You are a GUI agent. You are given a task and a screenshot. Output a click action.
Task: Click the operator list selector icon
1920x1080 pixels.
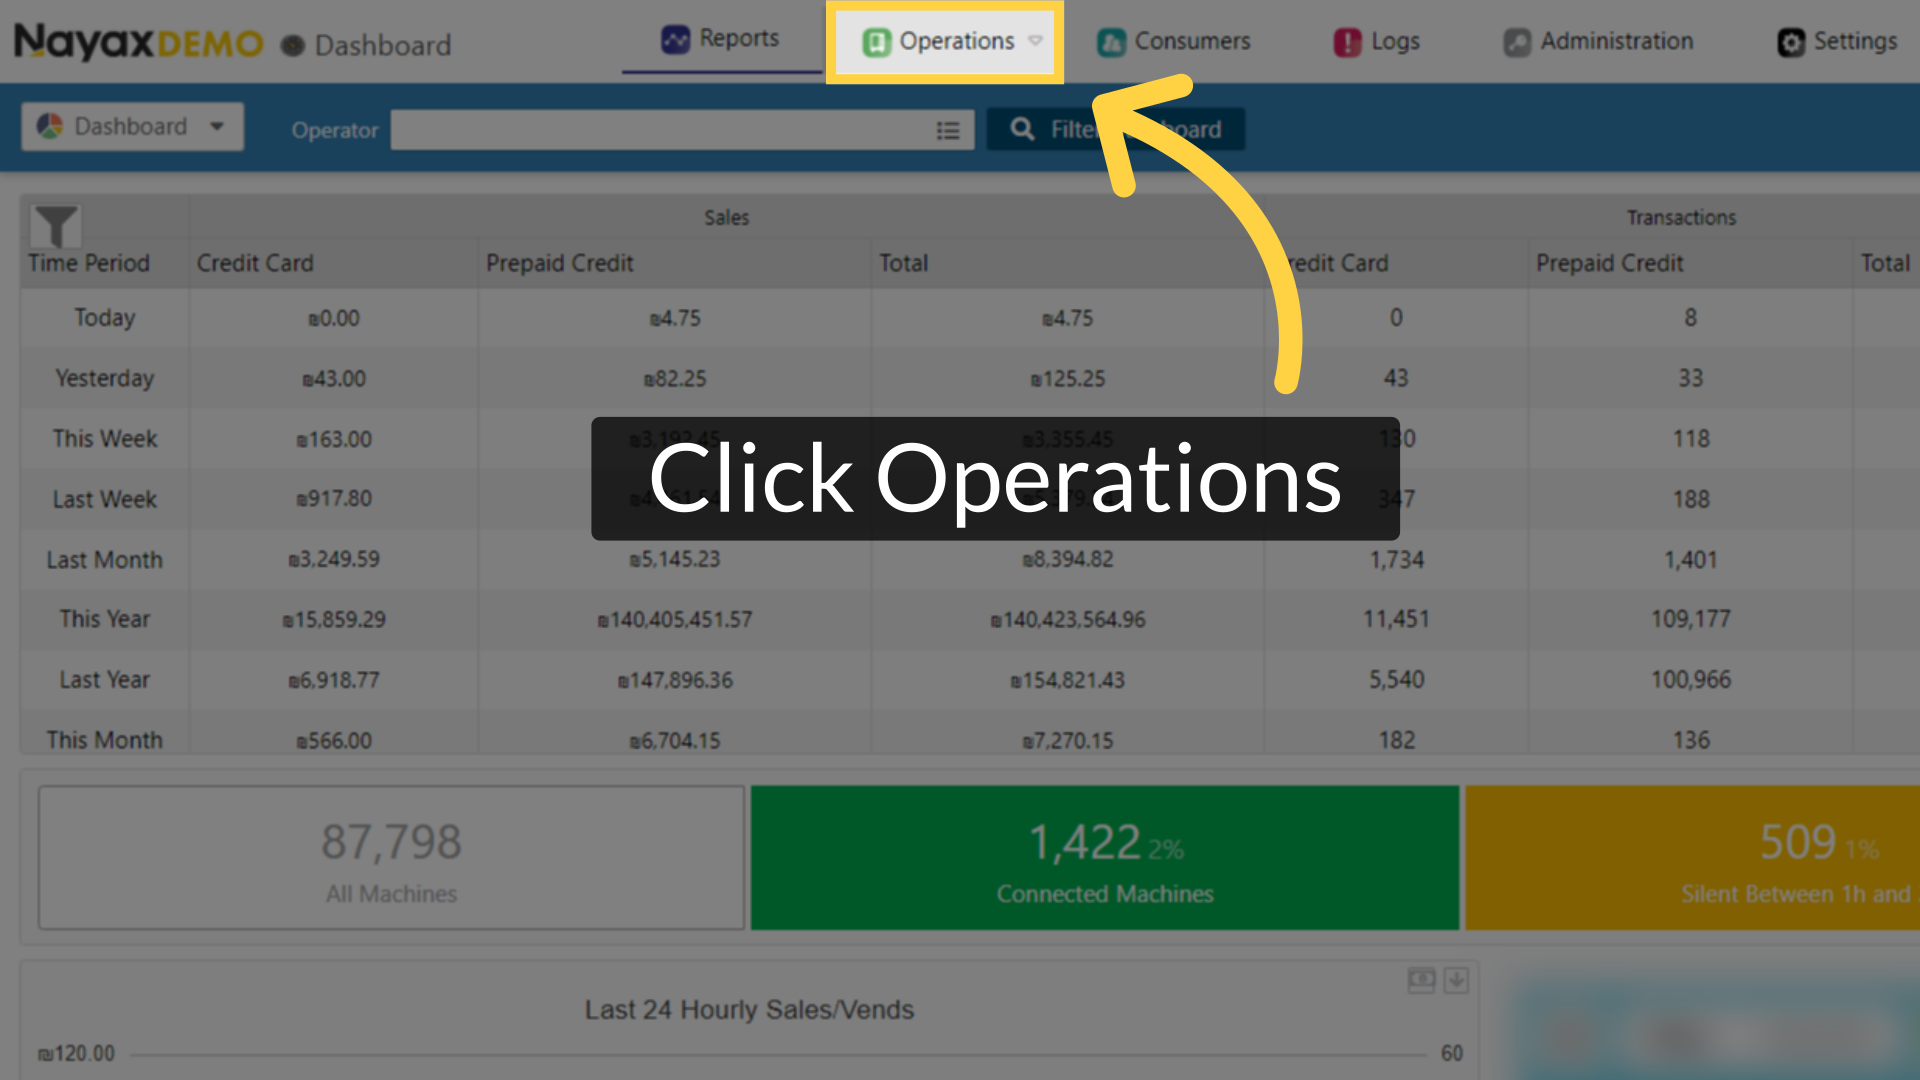click(948, 130)
